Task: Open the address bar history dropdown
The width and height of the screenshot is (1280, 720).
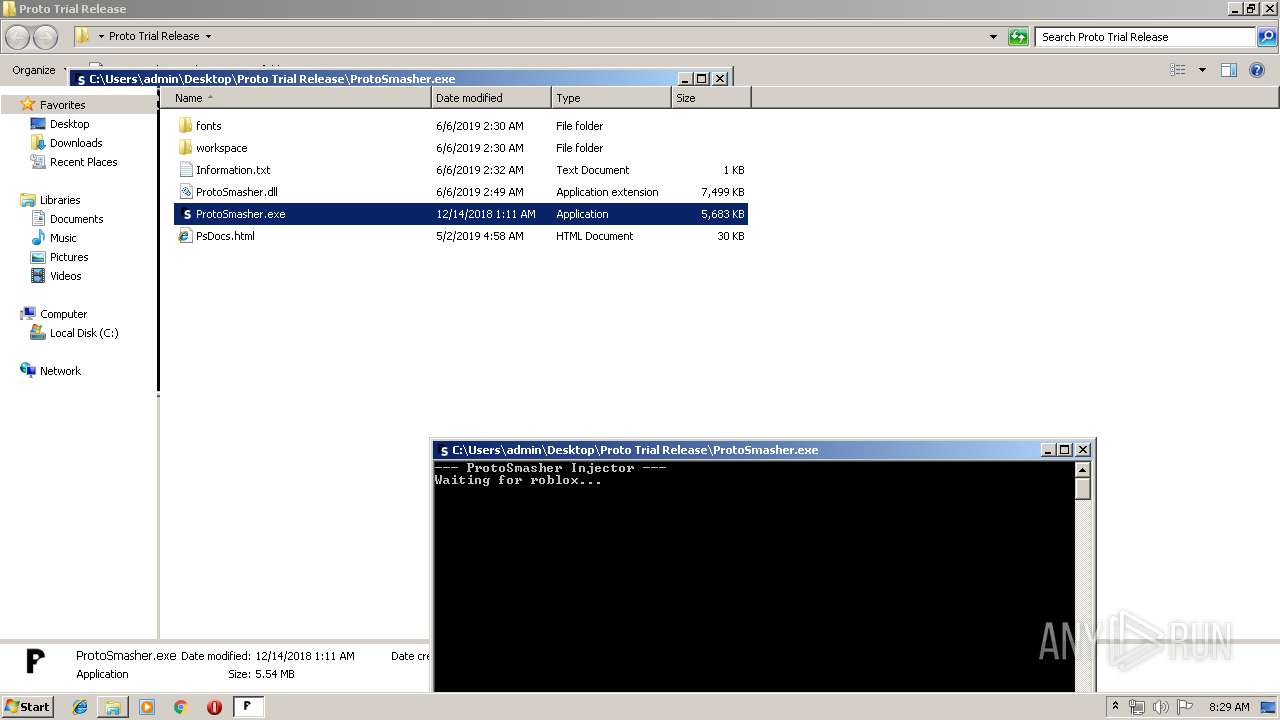Action: point(993,37)
